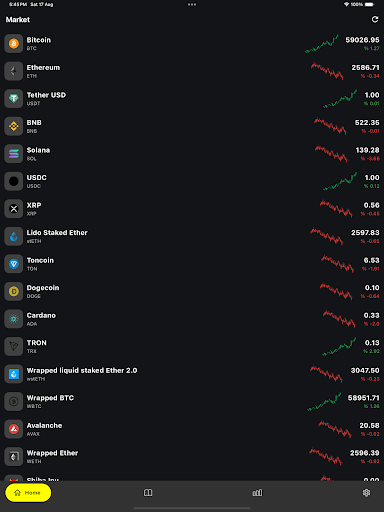Screen dimensions: 384x512
Task: Tap the BNB logo icon
Action: click(x=14, y=126)
